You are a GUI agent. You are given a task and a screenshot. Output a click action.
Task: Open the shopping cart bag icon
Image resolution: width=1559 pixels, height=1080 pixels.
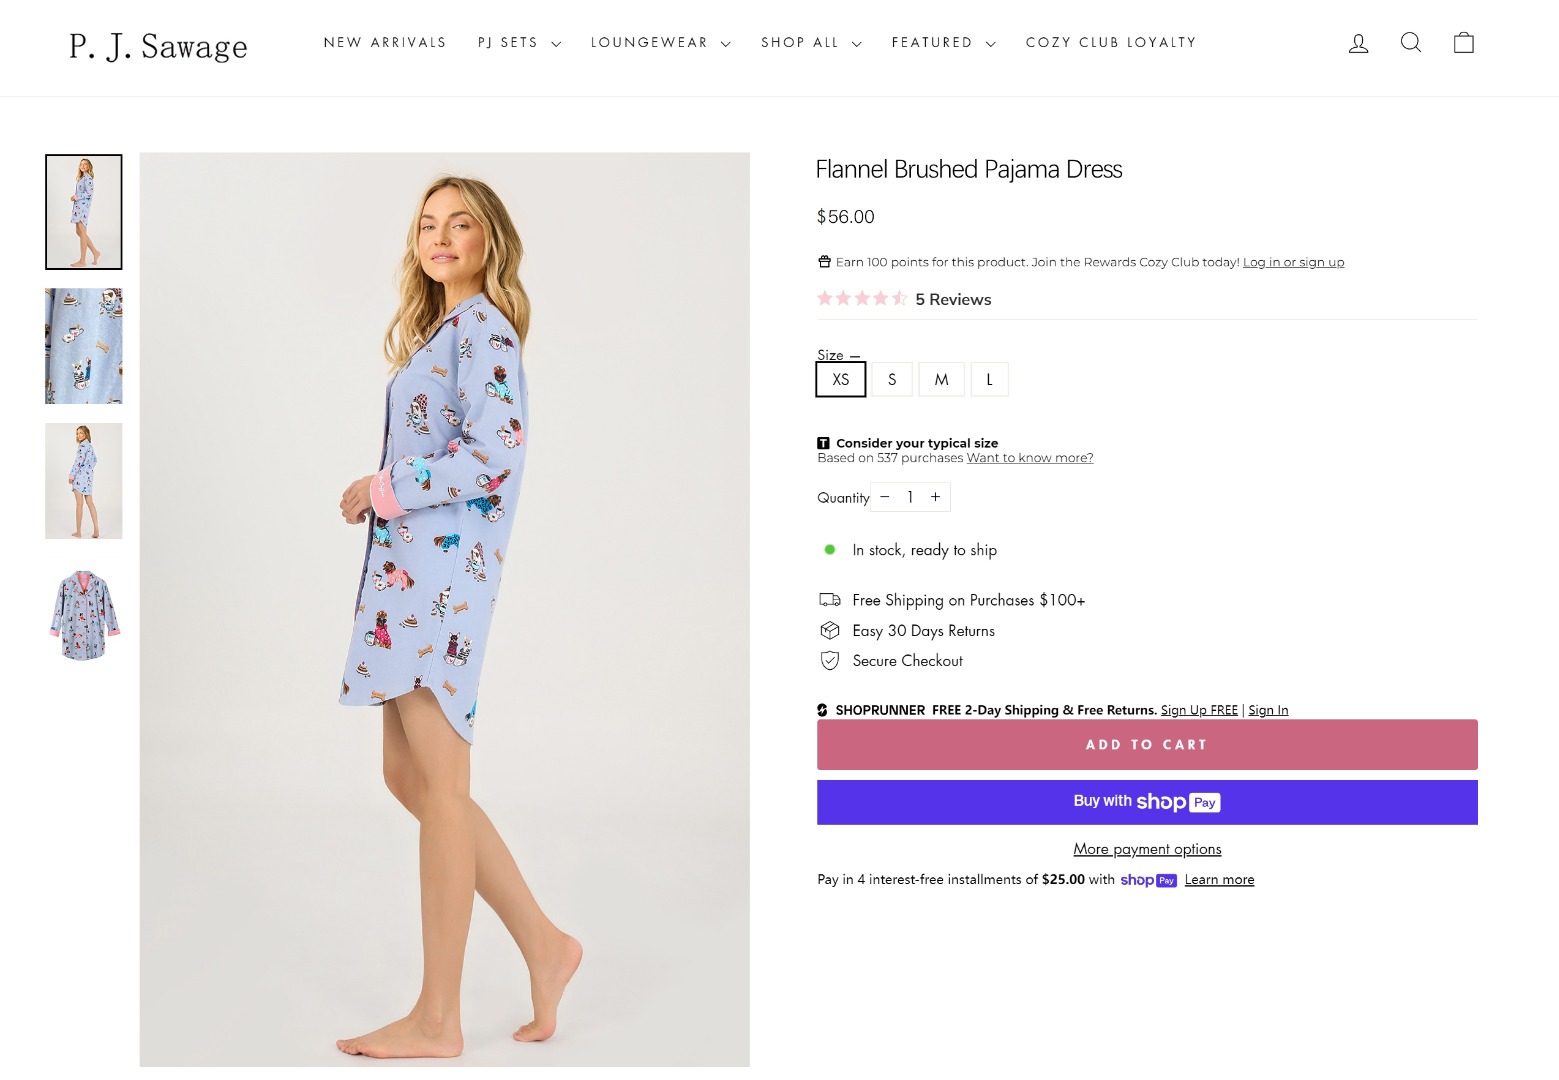(x=1464, y=42)
